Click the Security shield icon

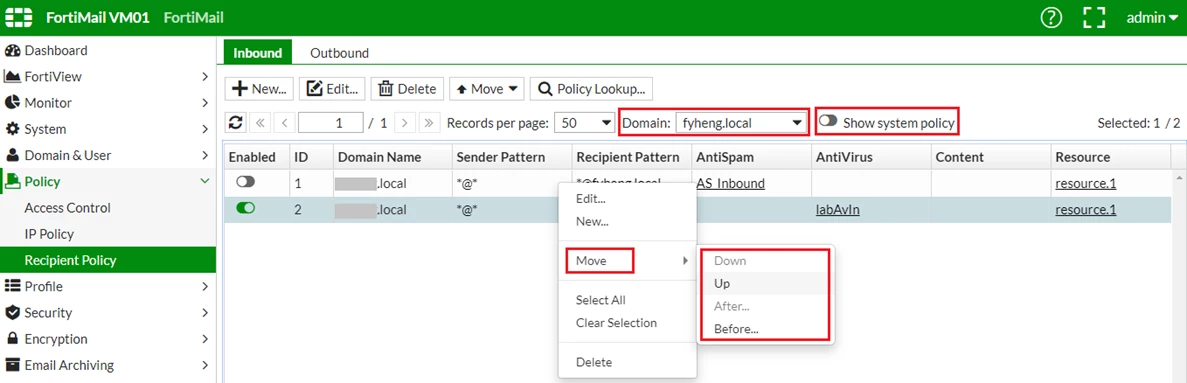[12, 313]
